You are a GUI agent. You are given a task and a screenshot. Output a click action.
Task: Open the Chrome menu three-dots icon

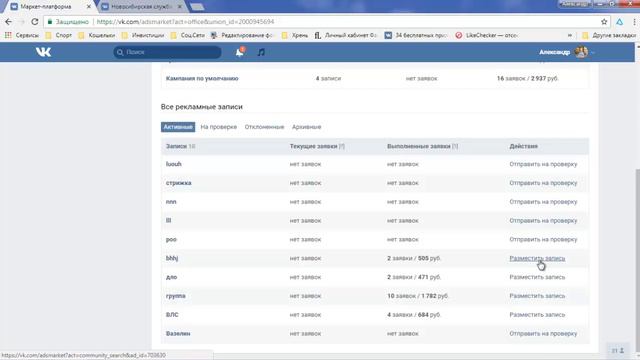pos(634,22)
